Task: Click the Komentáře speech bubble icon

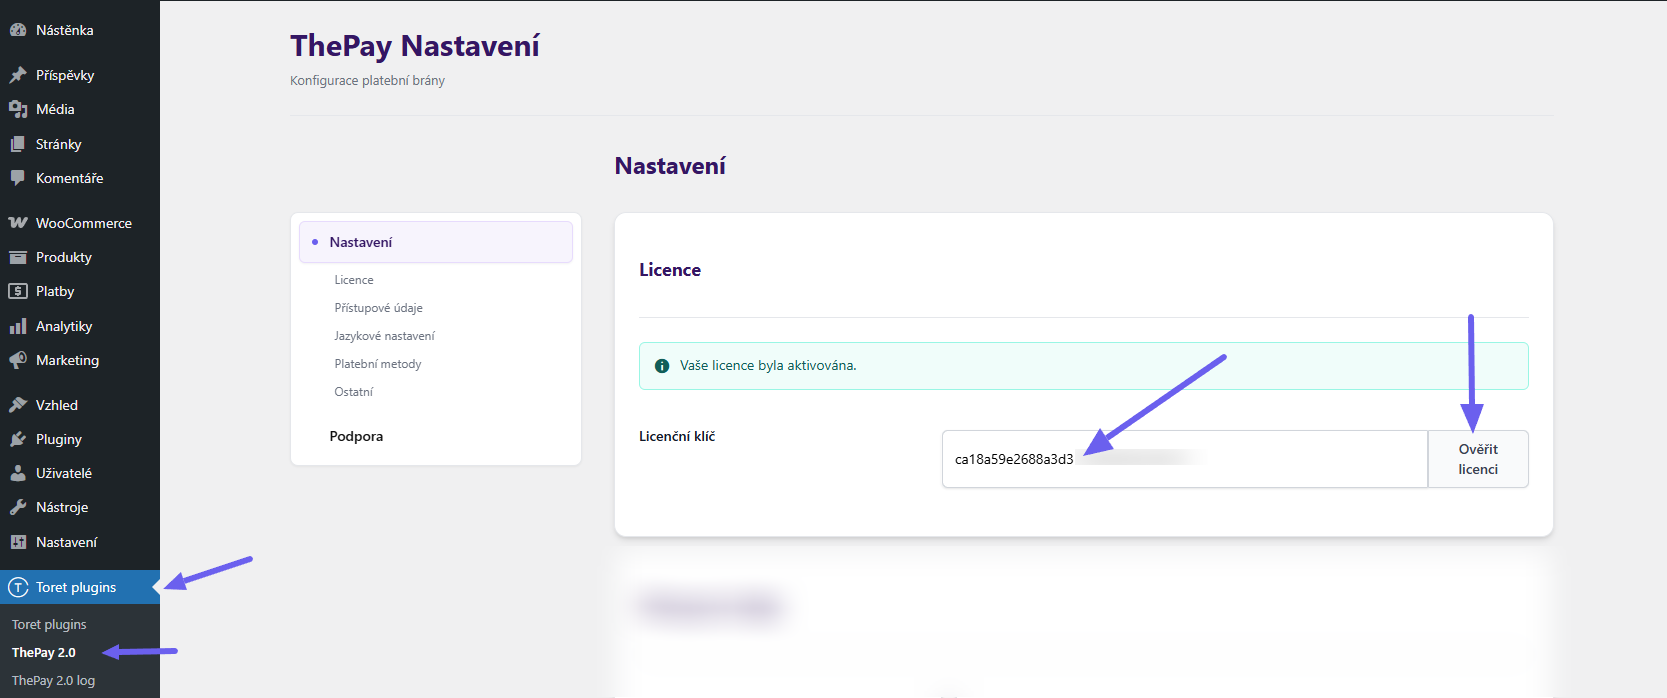Action: 18,178
